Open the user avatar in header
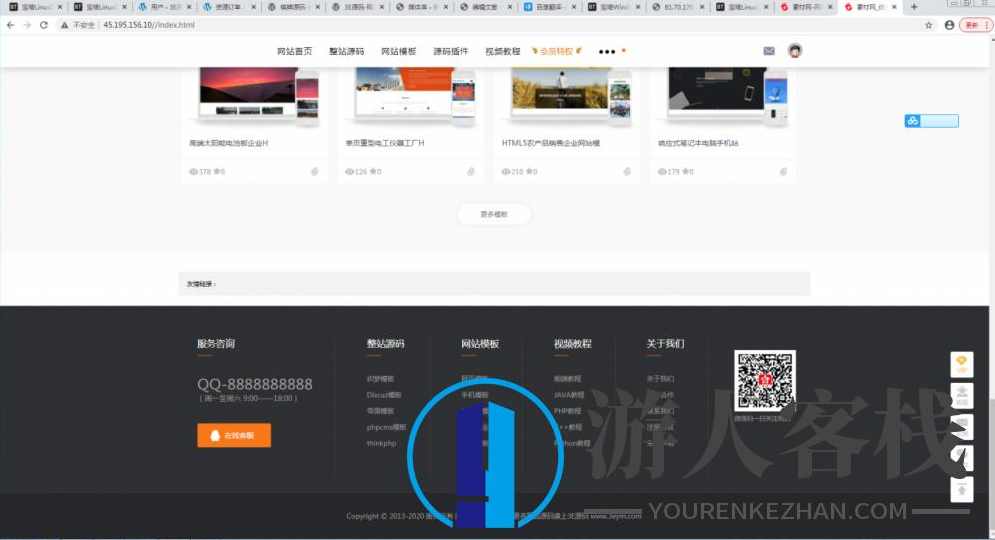 [794, 51]
